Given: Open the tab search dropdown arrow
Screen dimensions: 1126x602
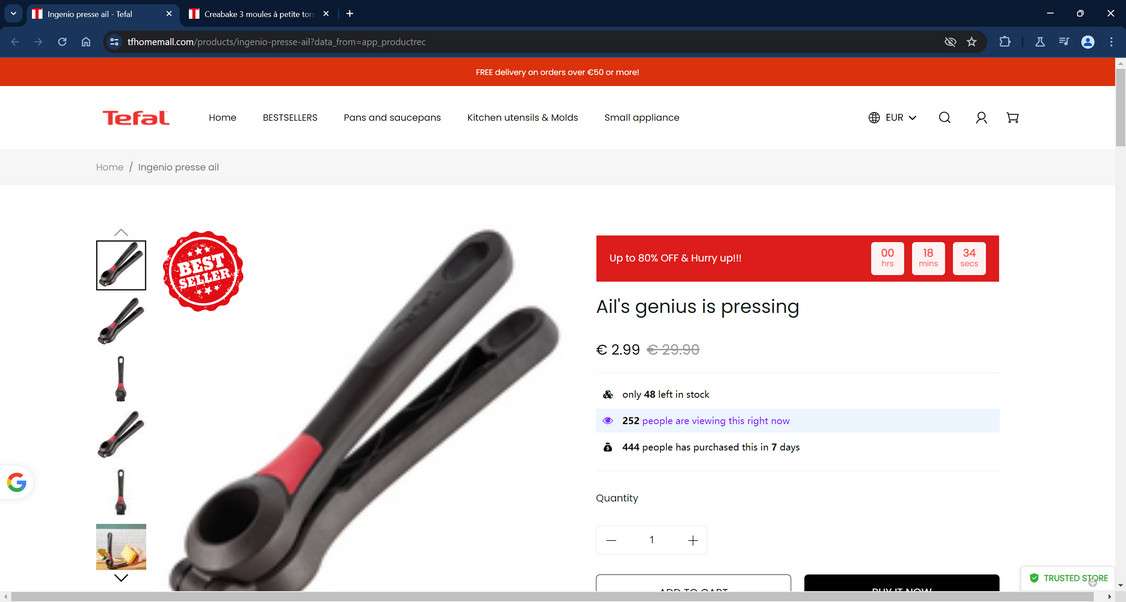Looking at the screenshot, I should tap(13, 14).
